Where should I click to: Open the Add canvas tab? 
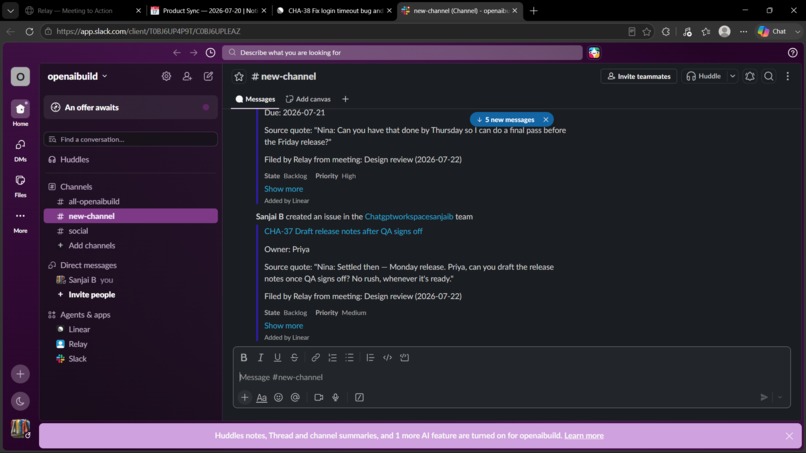click(308, 99)
